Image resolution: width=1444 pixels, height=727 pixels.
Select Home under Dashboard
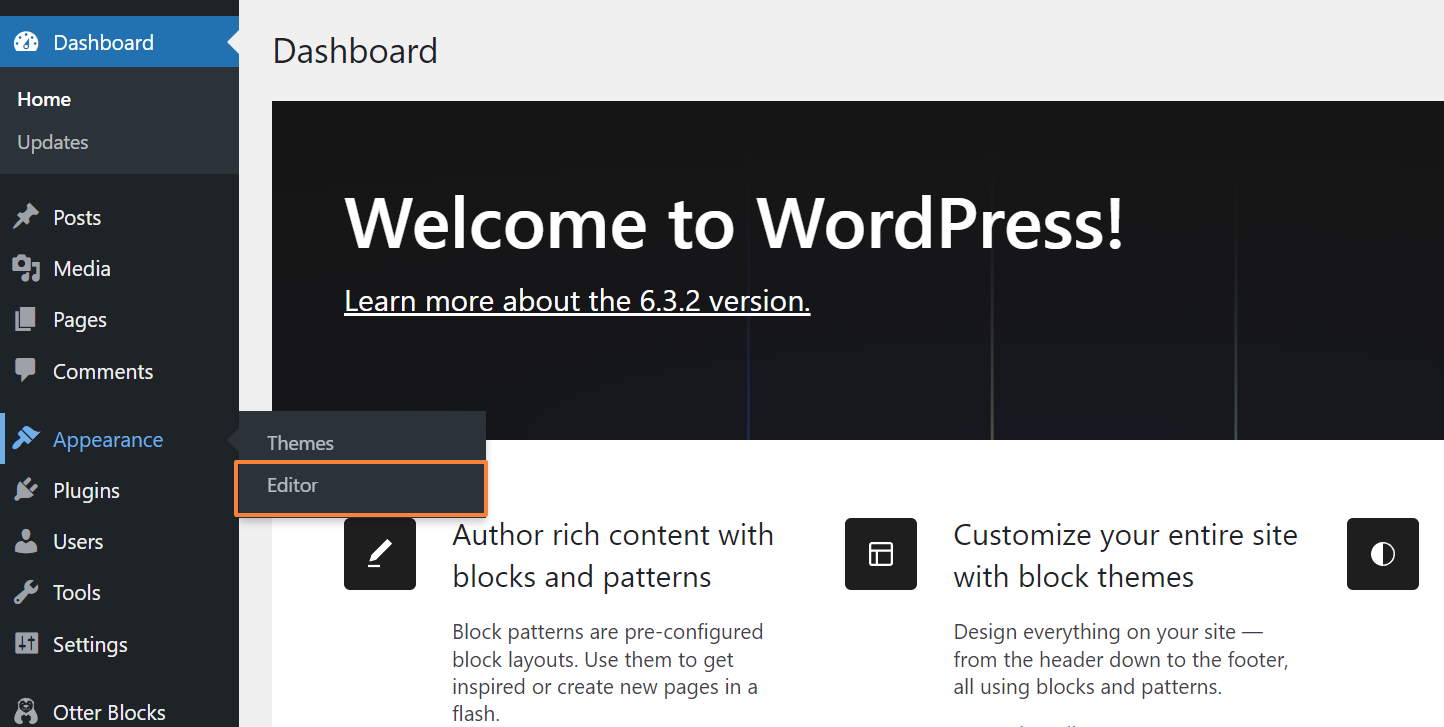(44, 99)
